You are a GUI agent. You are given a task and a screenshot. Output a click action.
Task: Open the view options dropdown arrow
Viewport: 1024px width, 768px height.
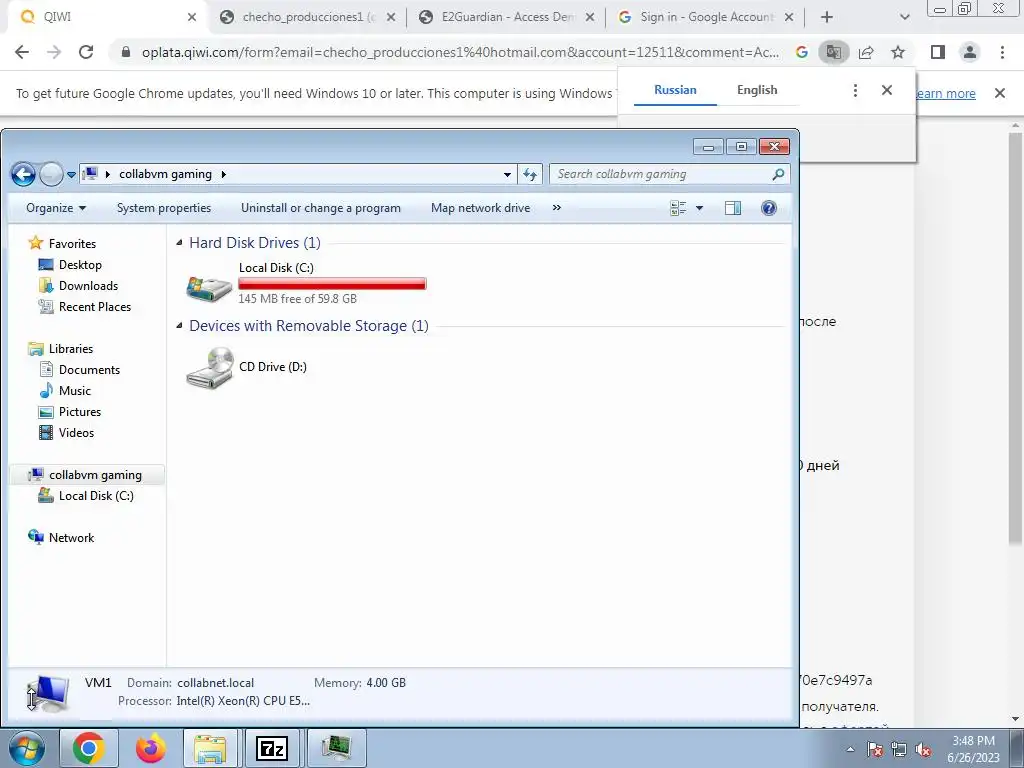click(699, 208)
